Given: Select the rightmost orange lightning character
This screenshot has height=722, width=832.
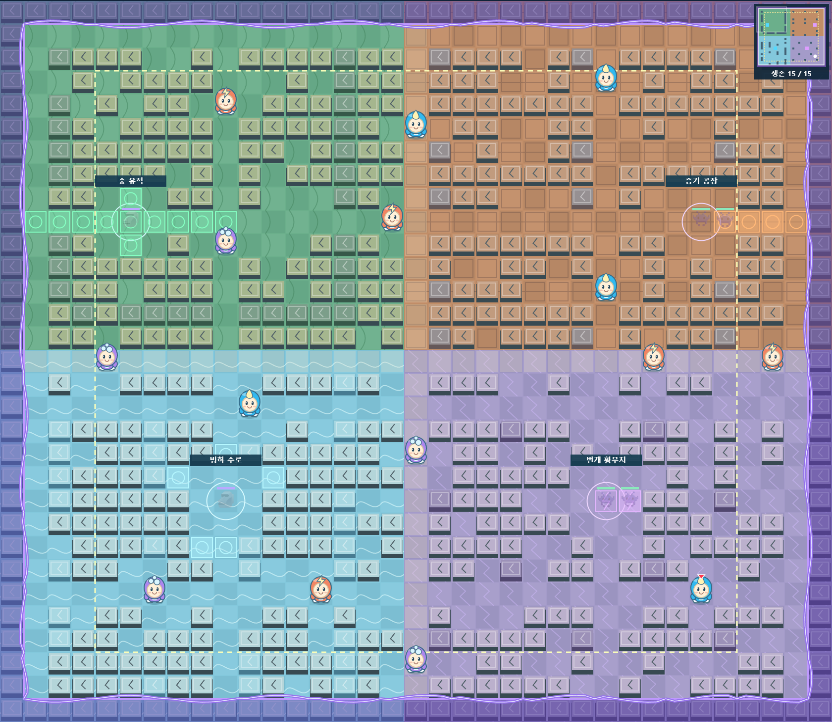Looking at the screenshot, I should pos(773,357).
